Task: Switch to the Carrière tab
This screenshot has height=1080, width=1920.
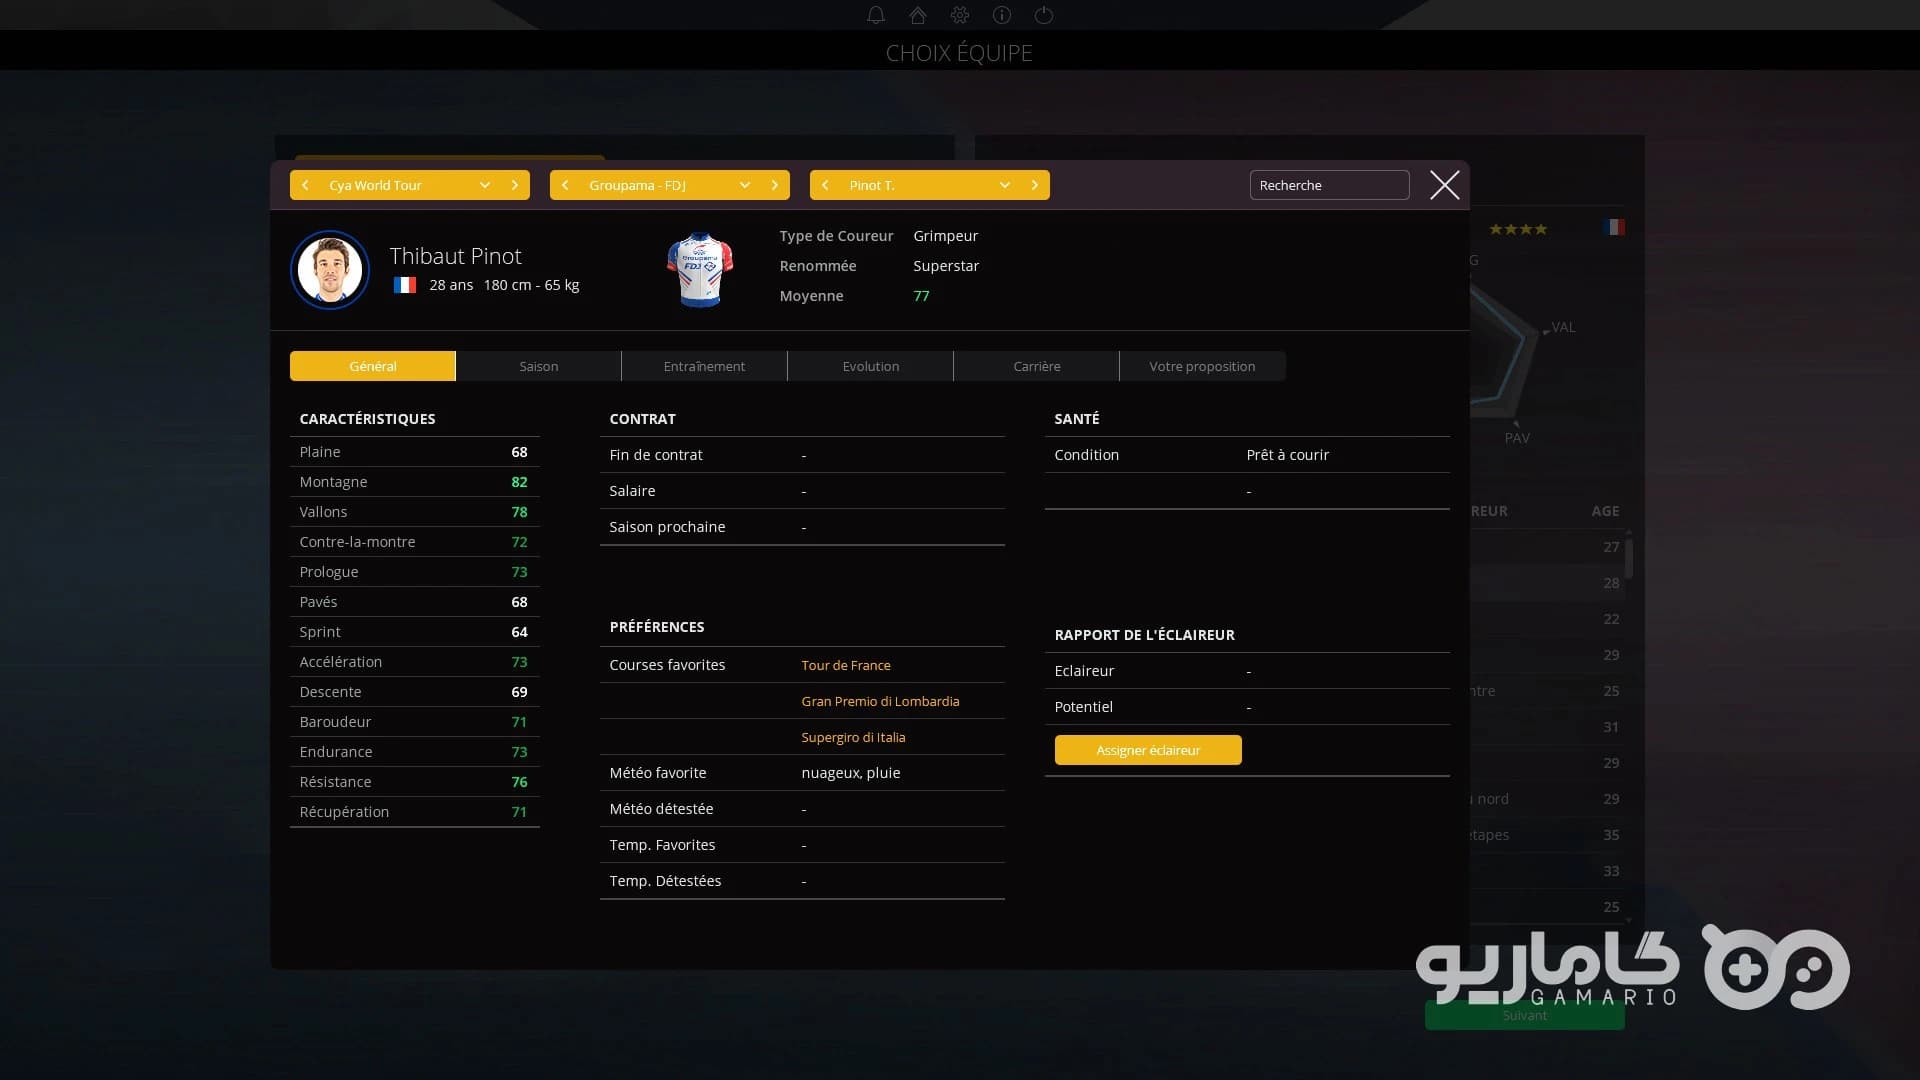Action: pos(1037,366)
